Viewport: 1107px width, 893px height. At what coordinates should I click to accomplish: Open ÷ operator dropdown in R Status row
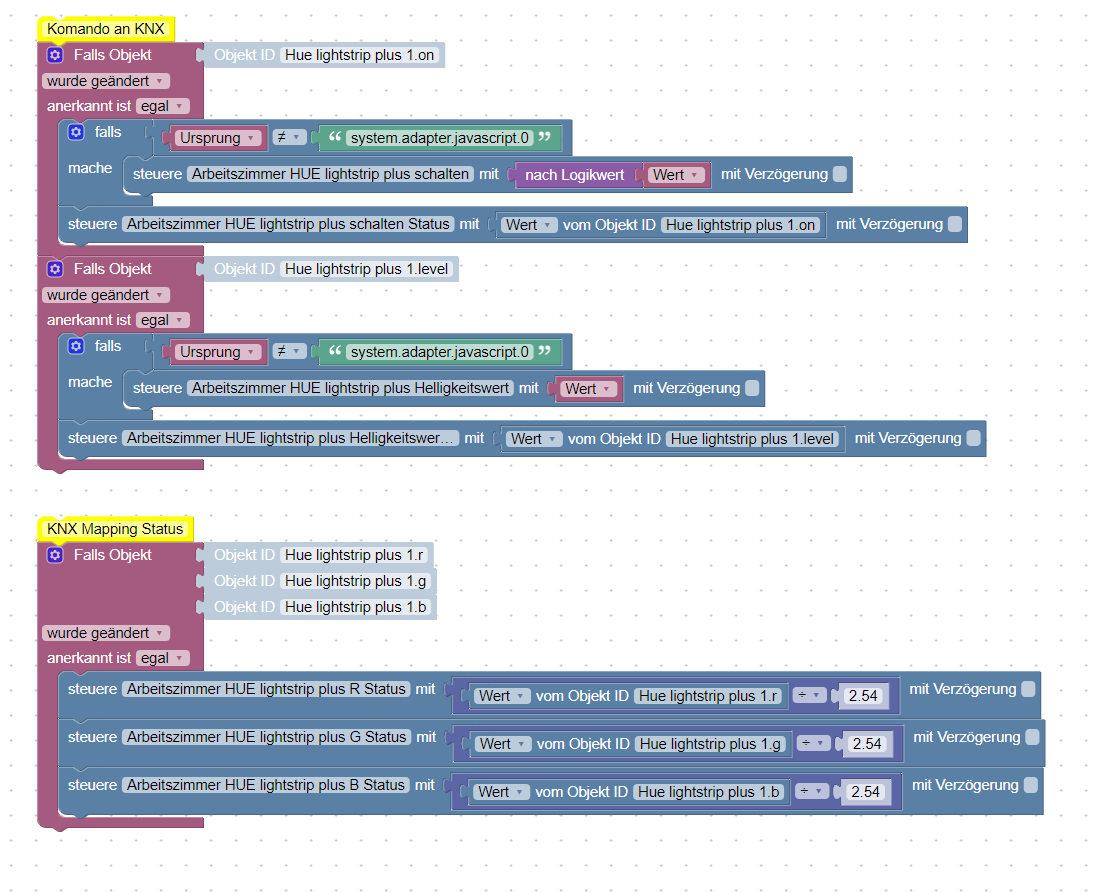pyautogui.click(x=810, y=695)
